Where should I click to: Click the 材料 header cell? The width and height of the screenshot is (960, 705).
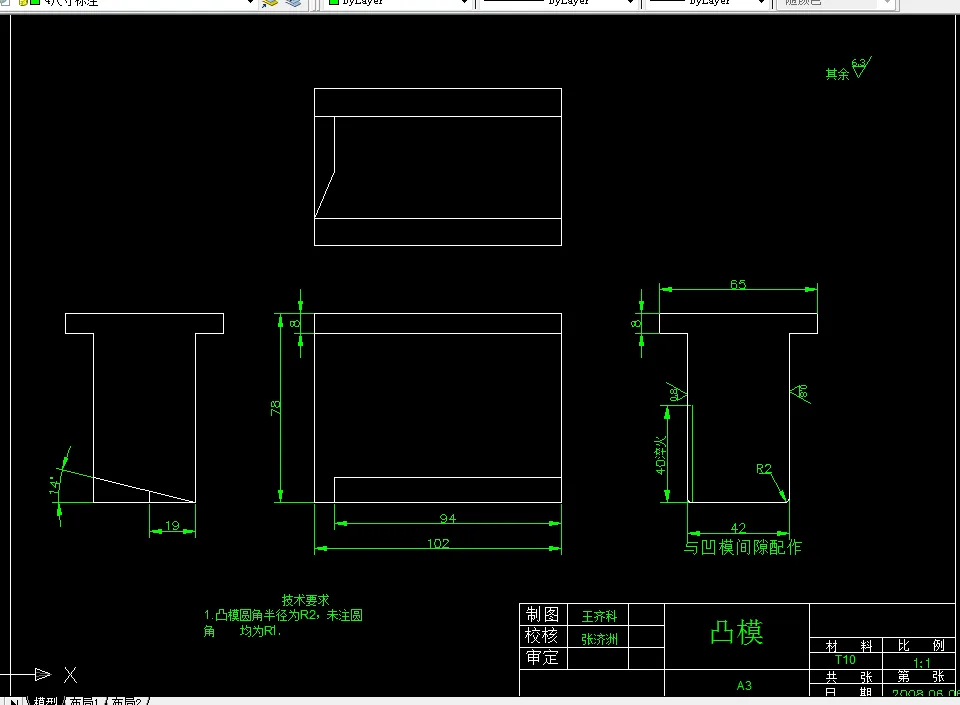click(846, 646)
